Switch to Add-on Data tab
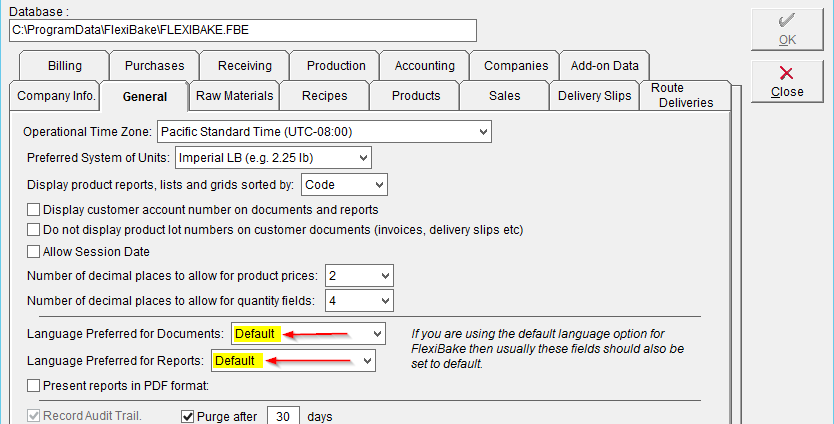 click(604, 66)
